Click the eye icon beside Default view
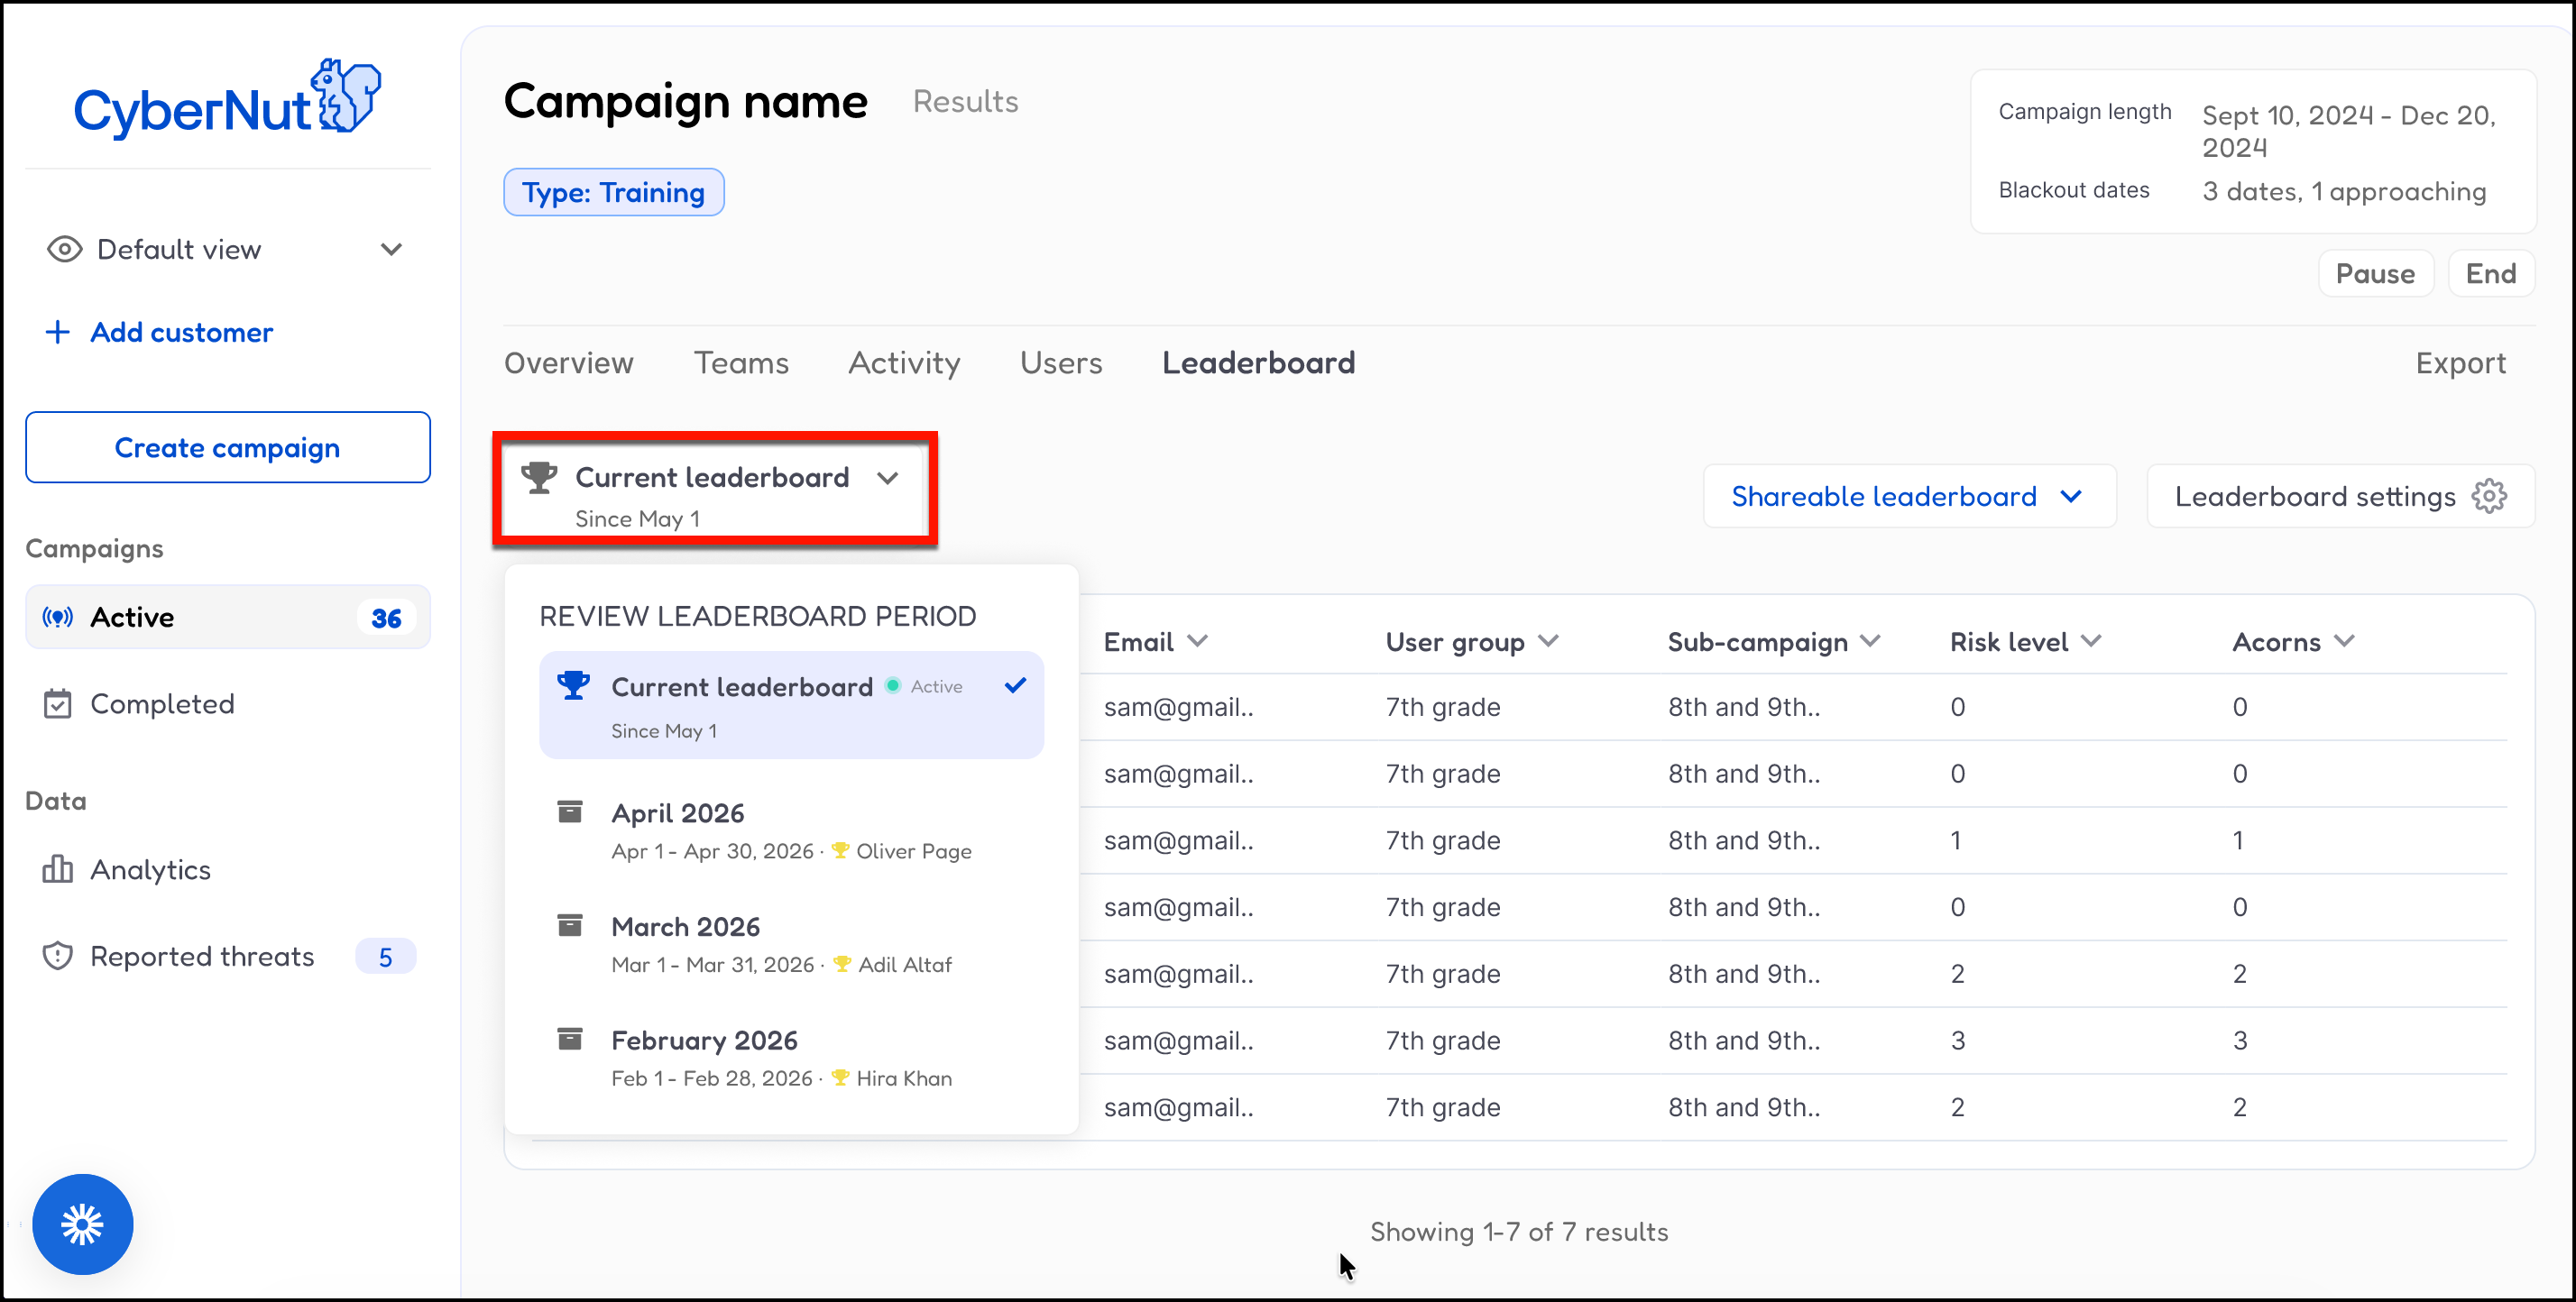The width and height of the screenshot is (2576, 1302). (64, 249)
